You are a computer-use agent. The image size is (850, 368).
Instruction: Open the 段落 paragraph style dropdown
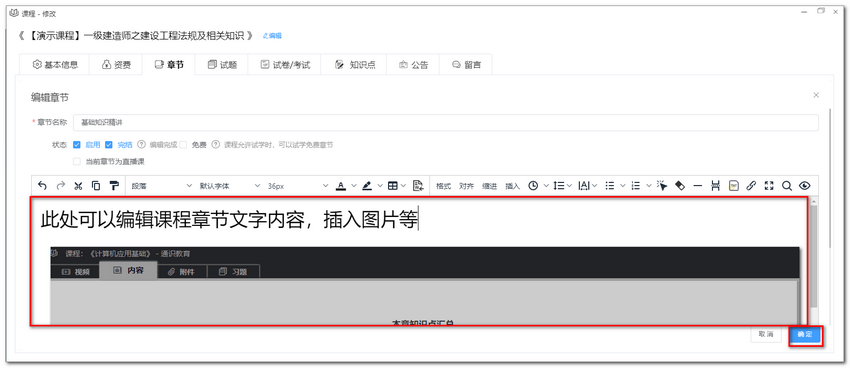pyautogui.click(x=162, y=186)
